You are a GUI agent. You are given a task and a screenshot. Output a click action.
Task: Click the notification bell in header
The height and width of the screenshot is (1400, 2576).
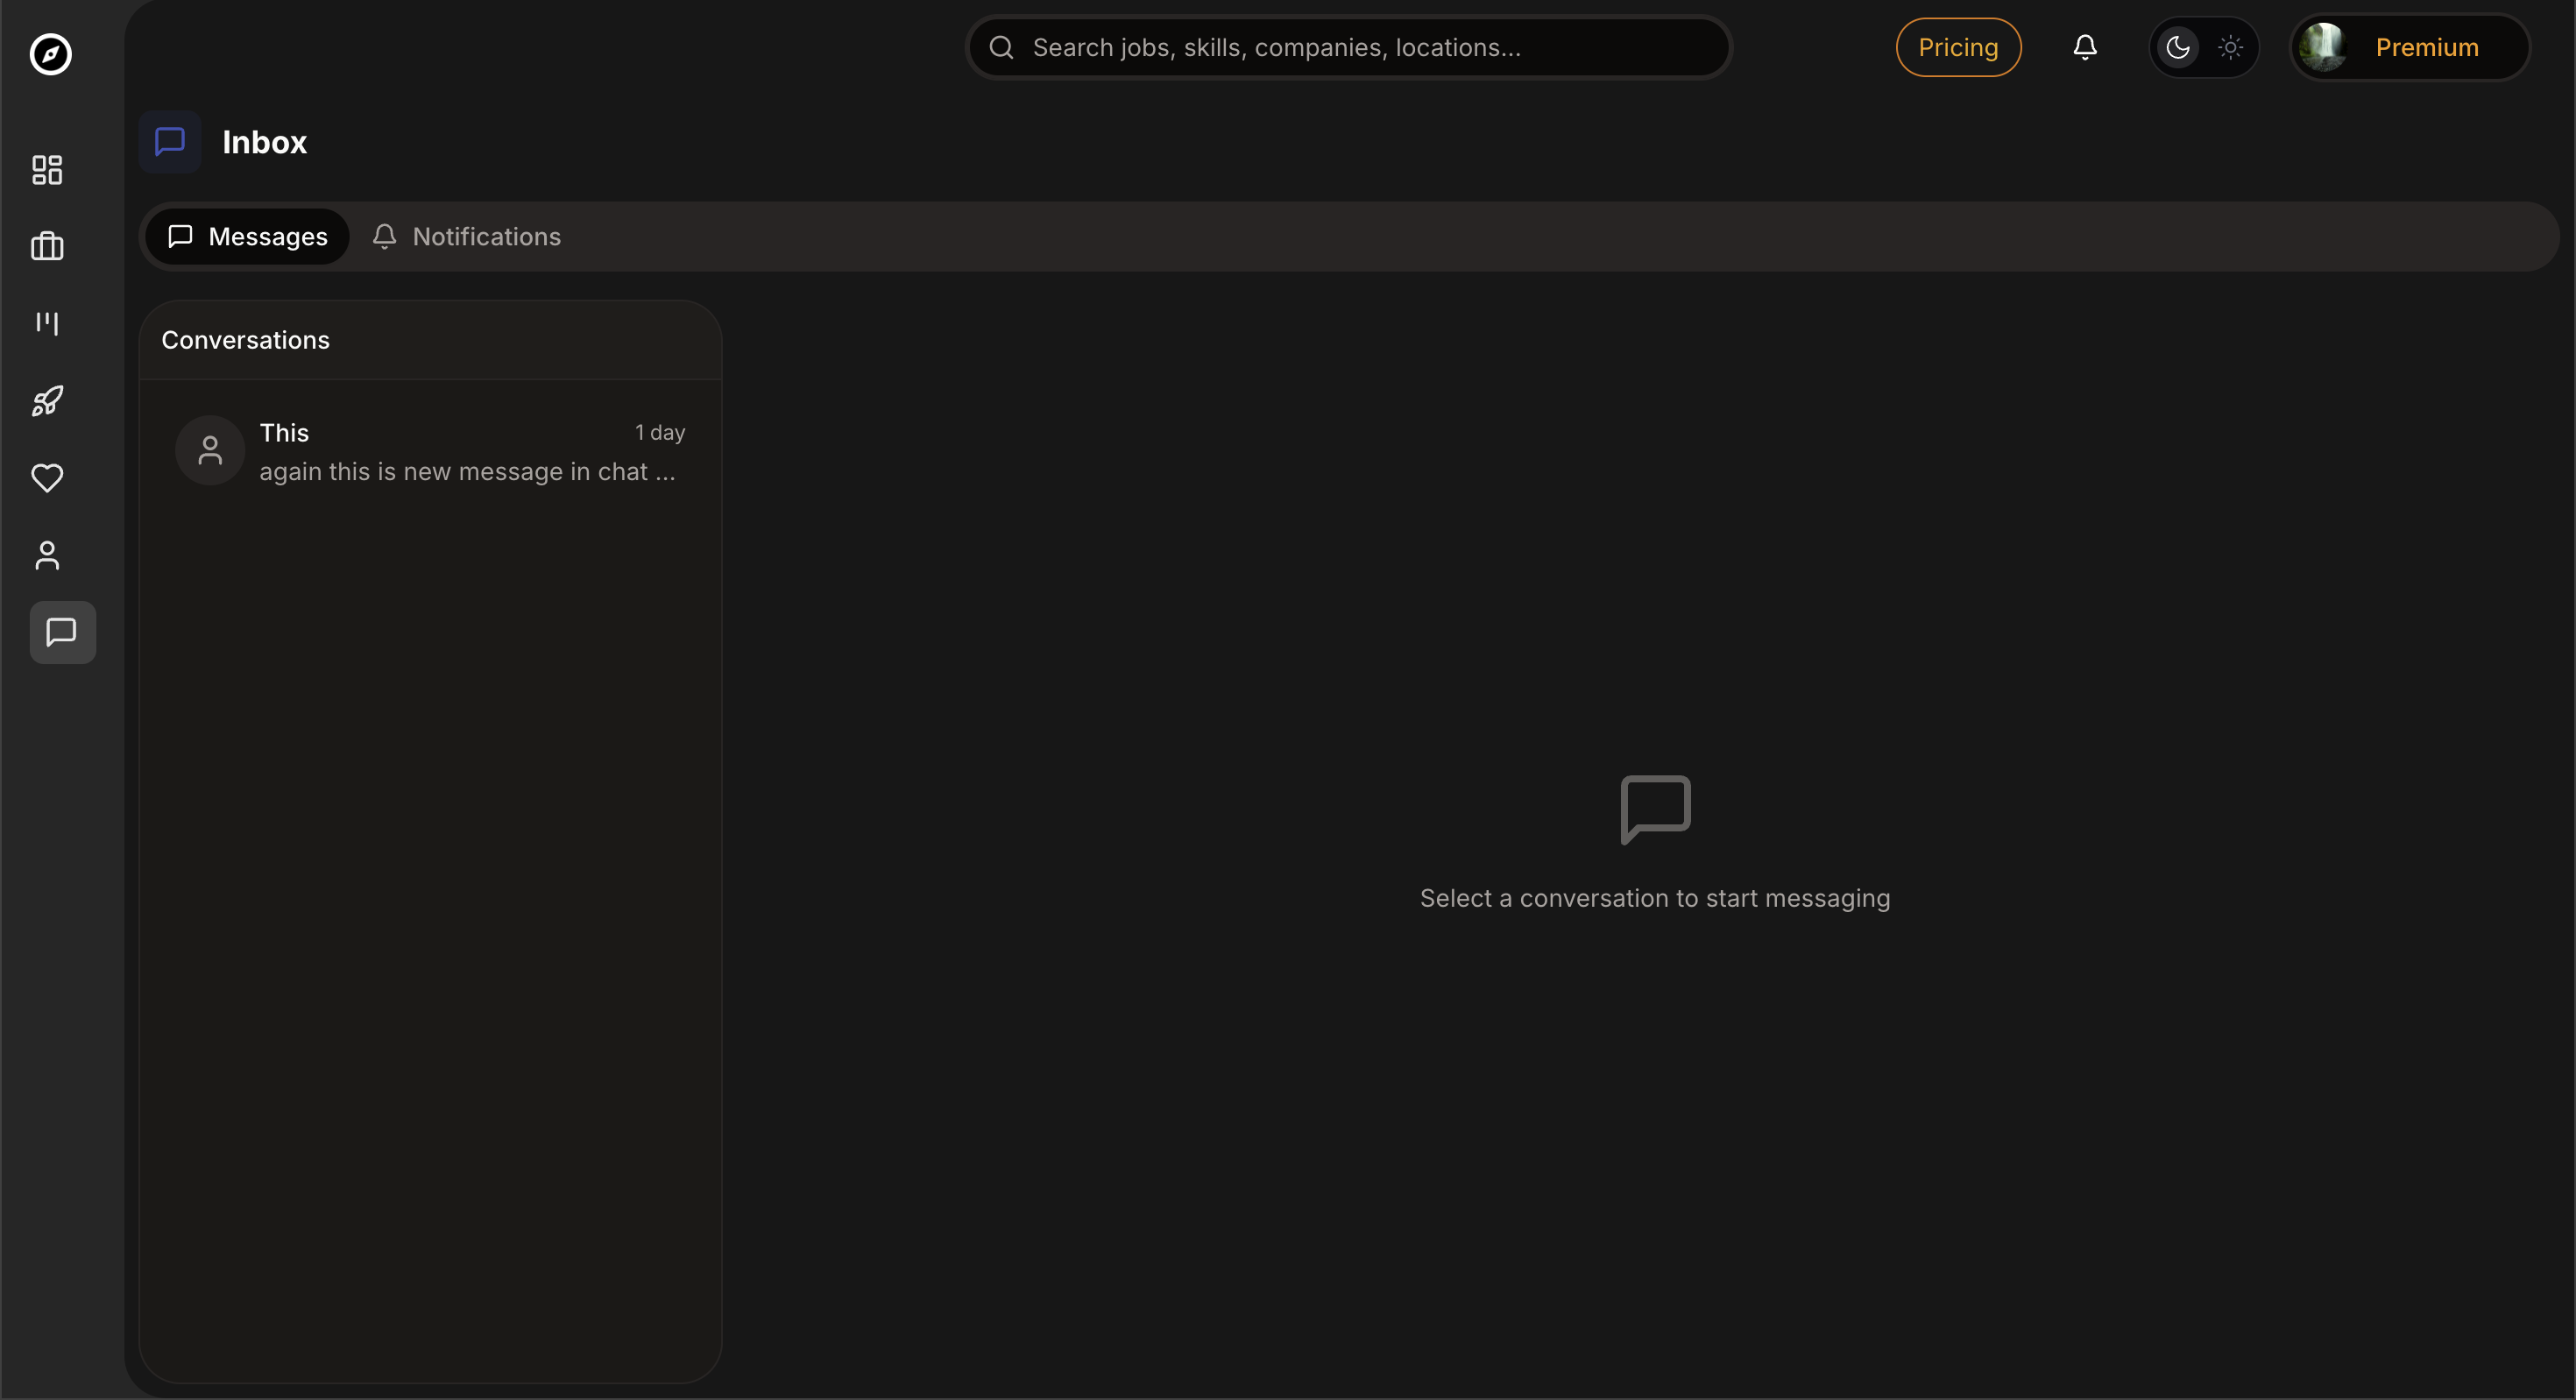coord(2084,47)
